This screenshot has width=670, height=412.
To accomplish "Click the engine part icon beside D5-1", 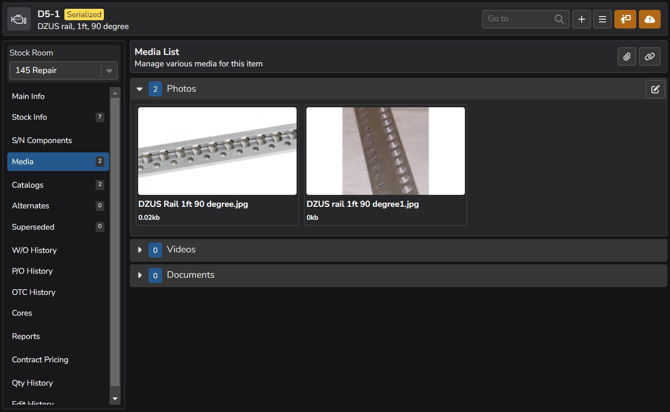I will 19,19.
